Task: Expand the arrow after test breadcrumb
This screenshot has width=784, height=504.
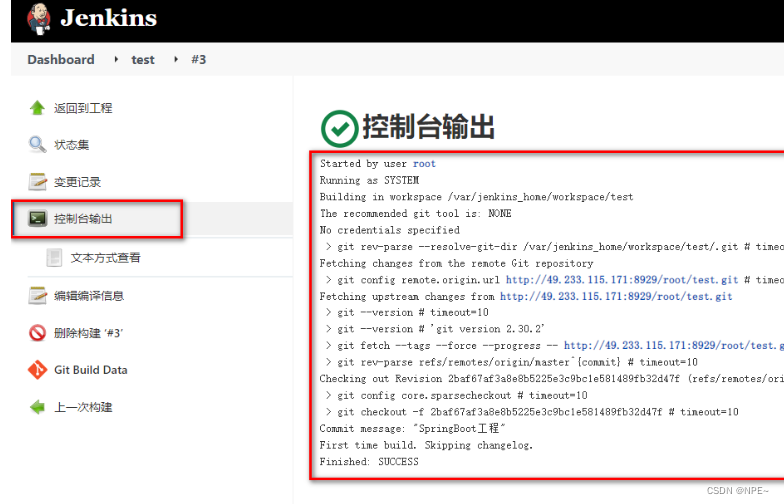Action: (176, 60)
